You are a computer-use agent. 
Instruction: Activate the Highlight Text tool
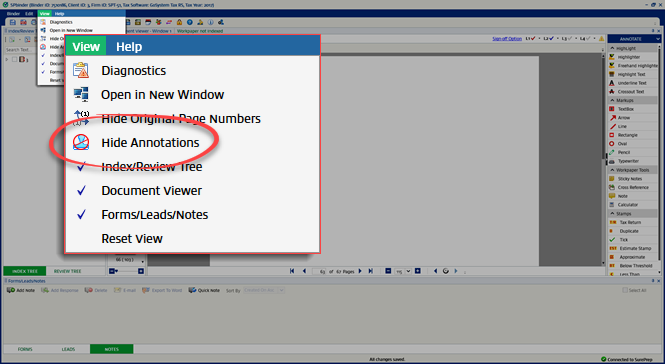click(x=632, y=74)
